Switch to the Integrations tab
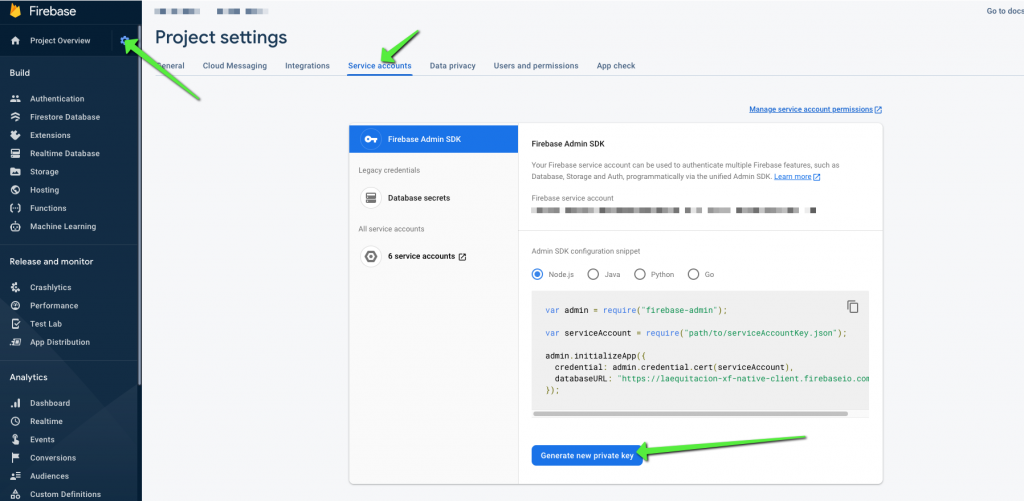 (x=307, y=65)
